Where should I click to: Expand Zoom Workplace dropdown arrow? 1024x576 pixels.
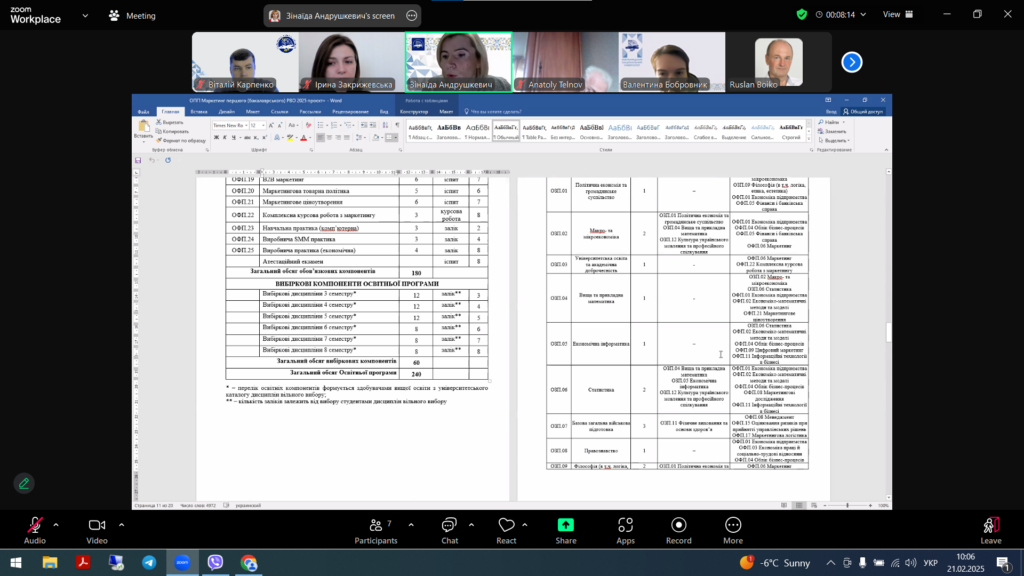coord(85,16)
